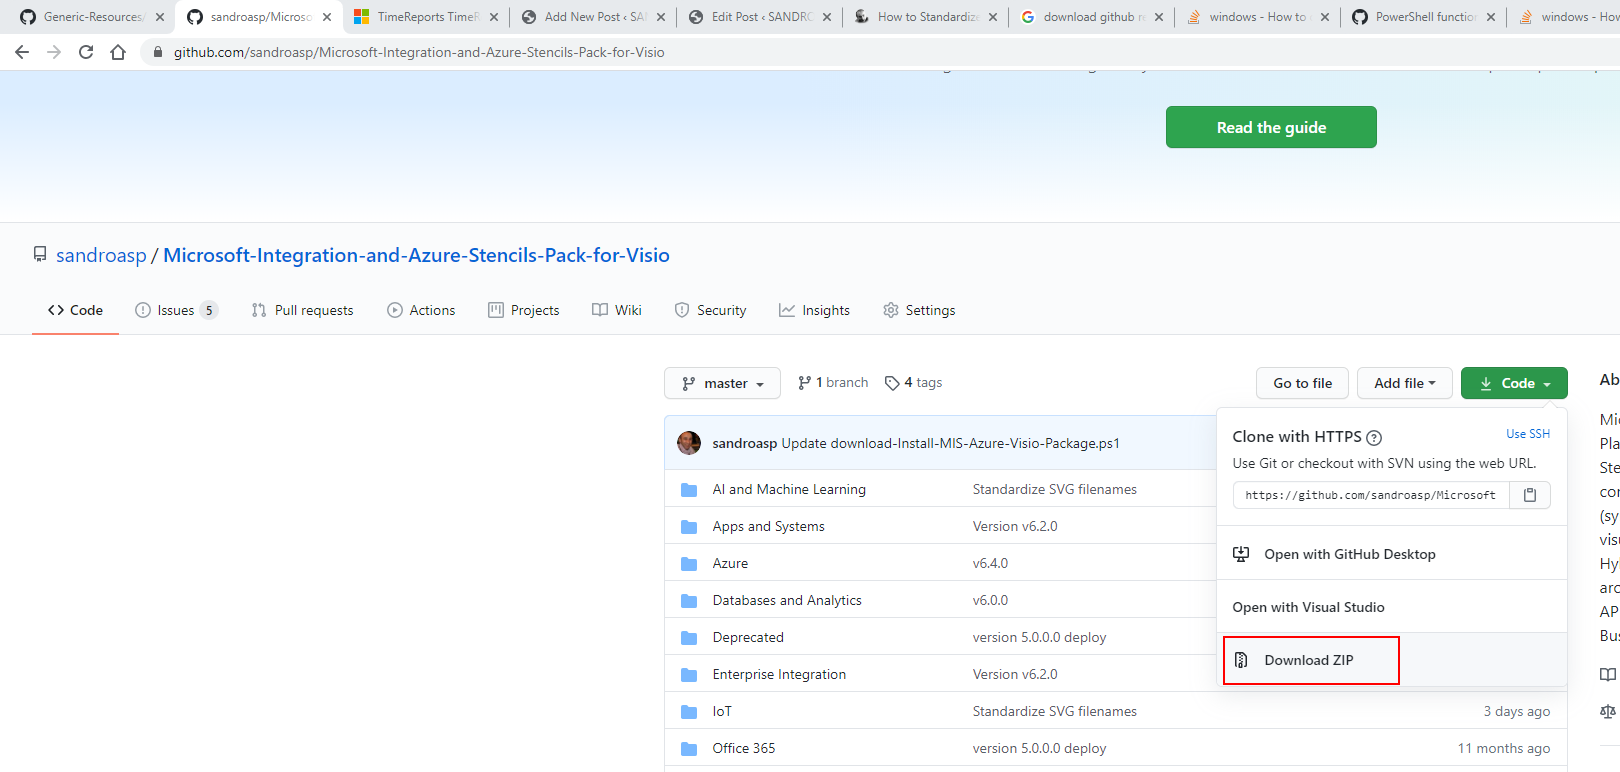
Task: Switch to the PowerShell function browser tab
Action: [x=1424, y=17]
